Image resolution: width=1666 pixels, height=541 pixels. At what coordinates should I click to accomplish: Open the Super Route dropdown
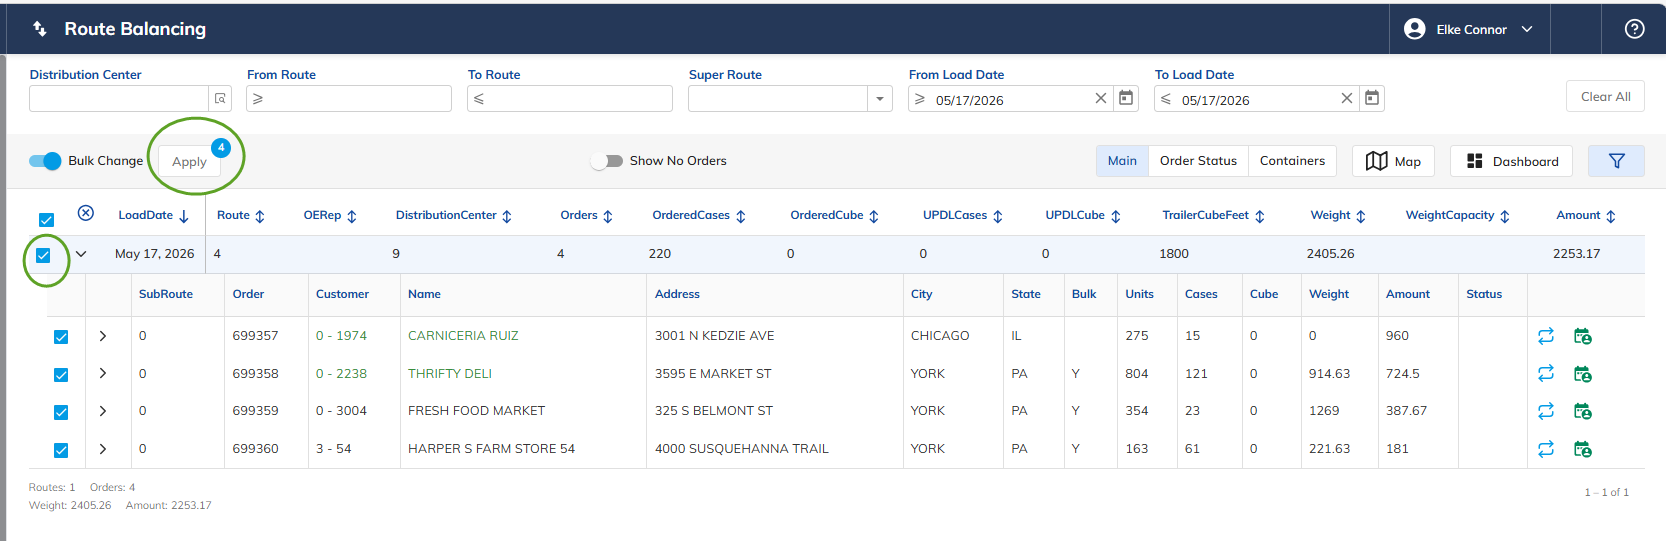point(880,98)
